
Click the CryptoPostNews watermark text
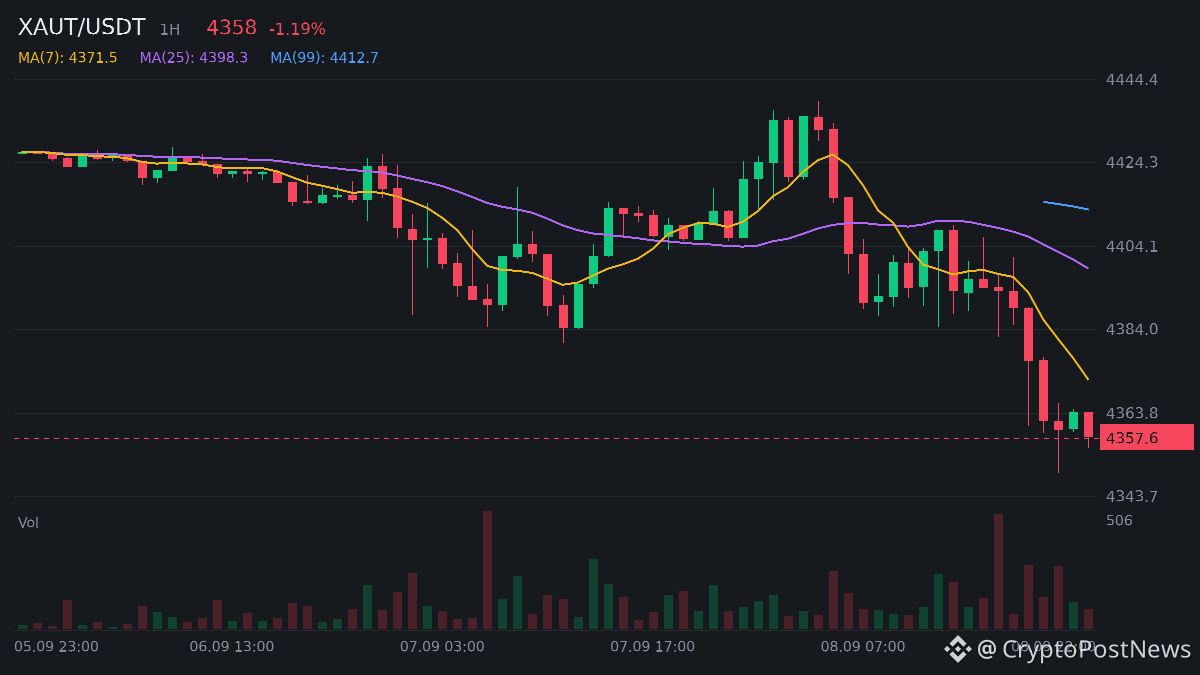coord(1084,649)
